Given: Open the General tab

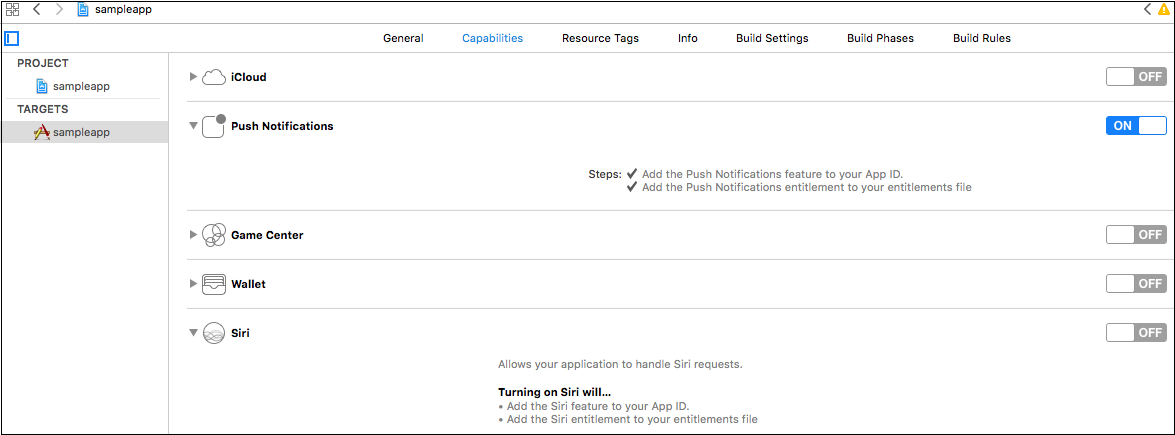Looking at the screenshot, I should click(x=403, y=38).
